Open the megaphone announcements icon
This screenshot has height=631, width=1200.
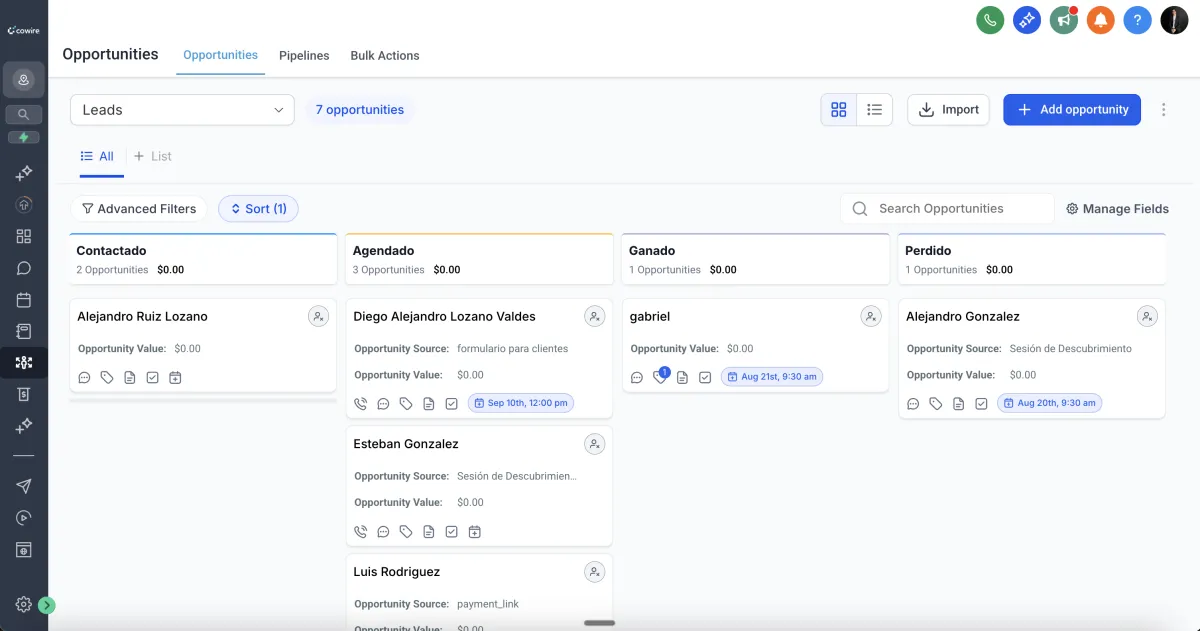tap(1063, 20)
